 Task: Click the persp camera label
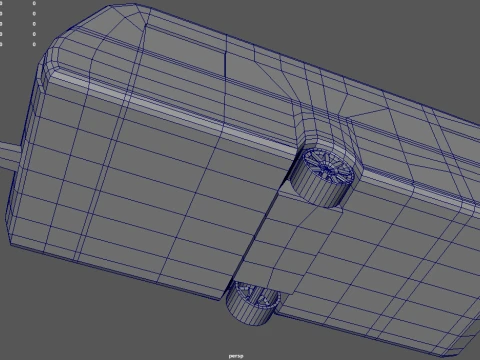236,356
